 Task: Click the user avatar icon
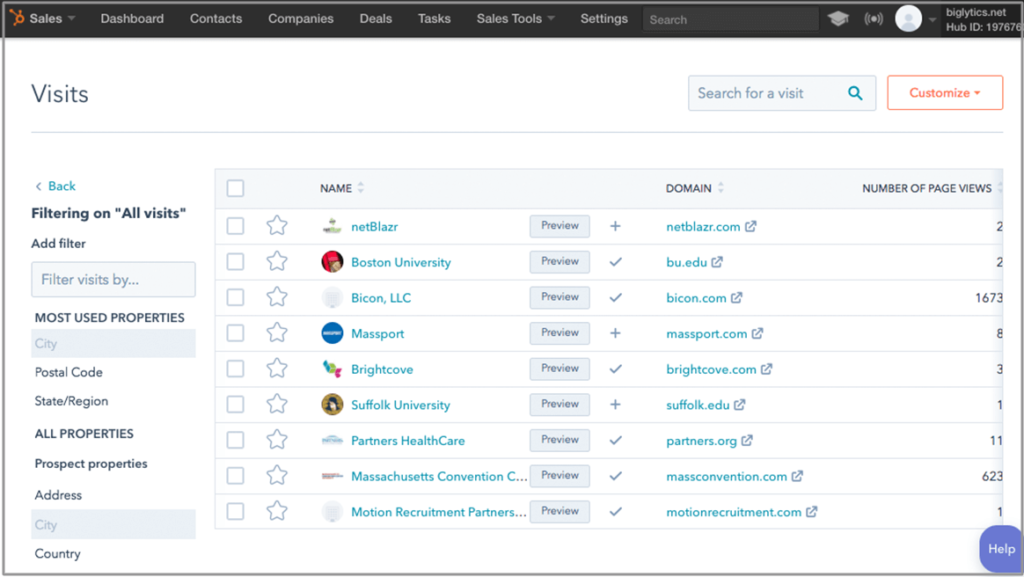pyautogui.click(x=908, y=19)
